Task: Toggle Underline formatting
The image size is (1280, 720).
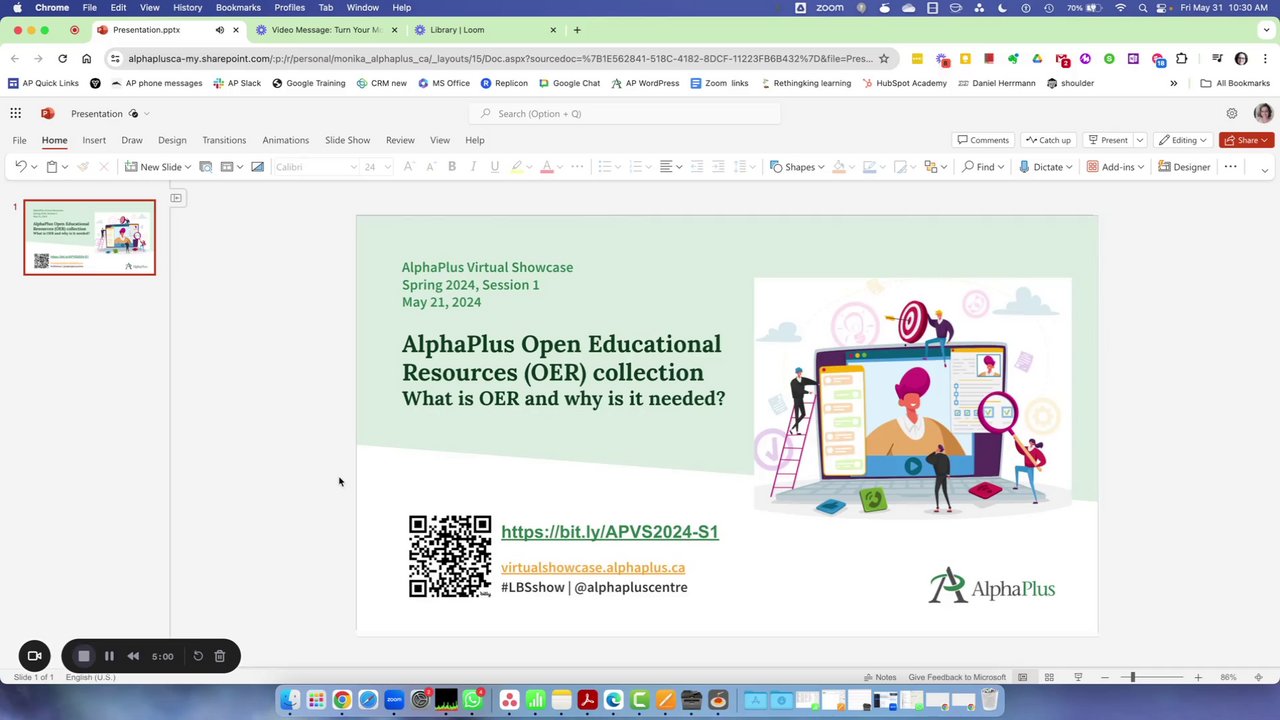Action: 494,167
